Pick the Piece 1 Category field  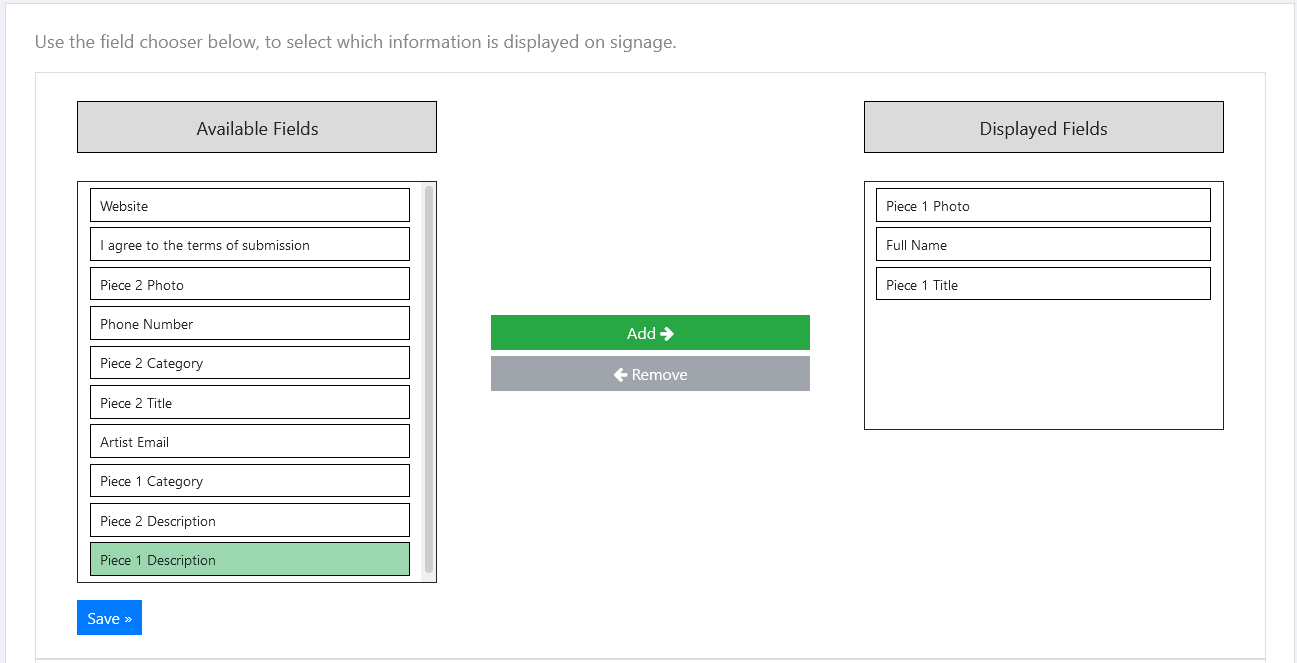pyautogui.click(x=250, y=481)
